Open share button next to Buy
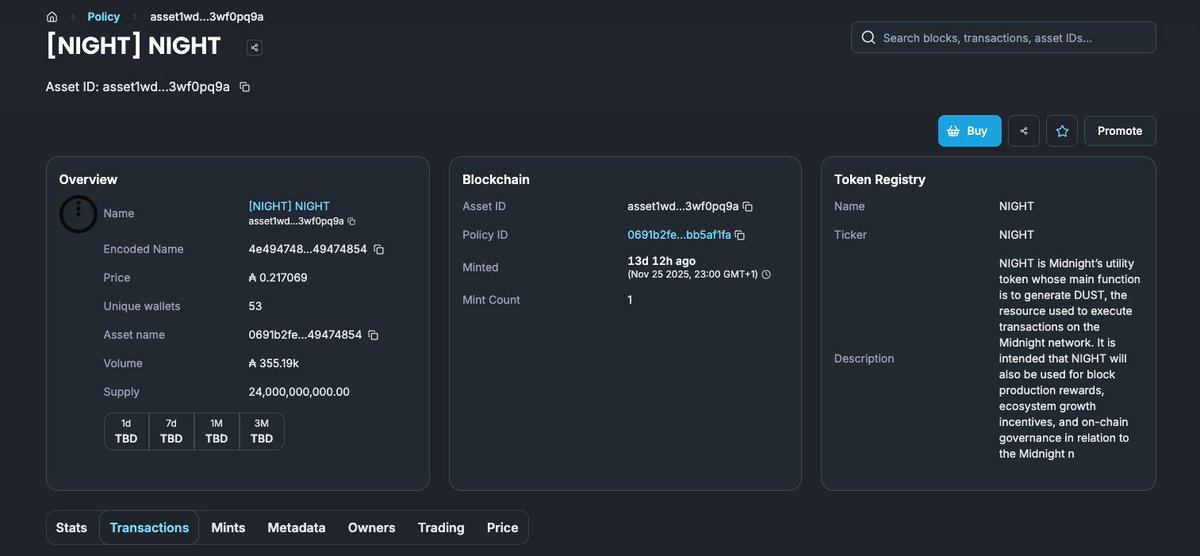 (1023, 131)
